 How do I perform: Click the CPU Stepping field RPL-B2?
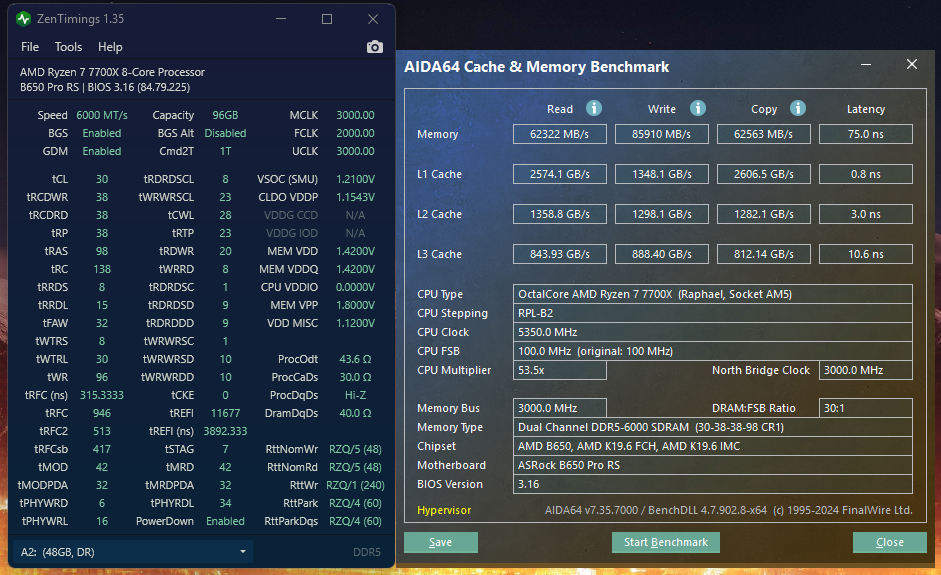(713, 313)
